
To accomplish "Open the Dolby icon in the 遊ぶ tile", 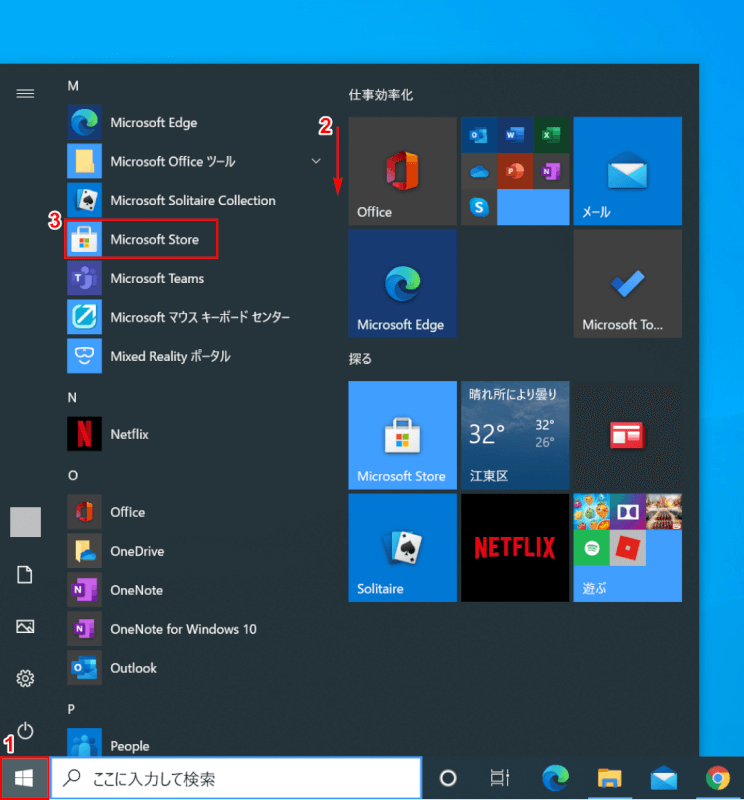I will pyautogui.click(x=628, y=512).
